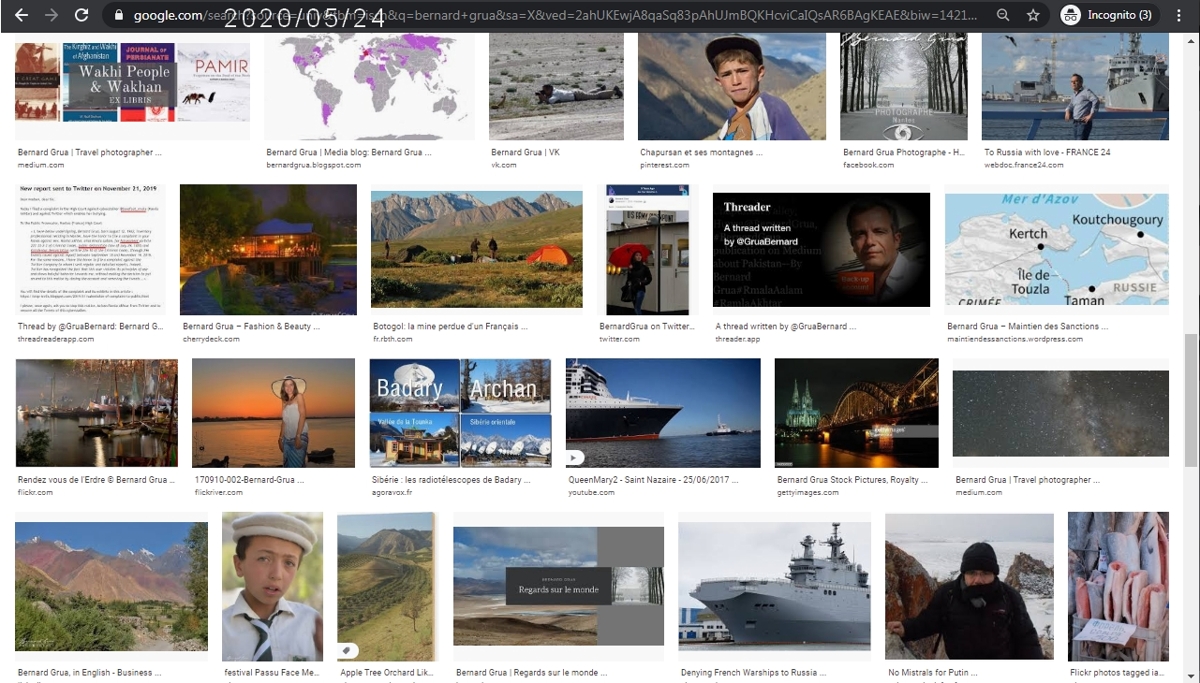Click the browser back arrow

[x=21, y=16]
